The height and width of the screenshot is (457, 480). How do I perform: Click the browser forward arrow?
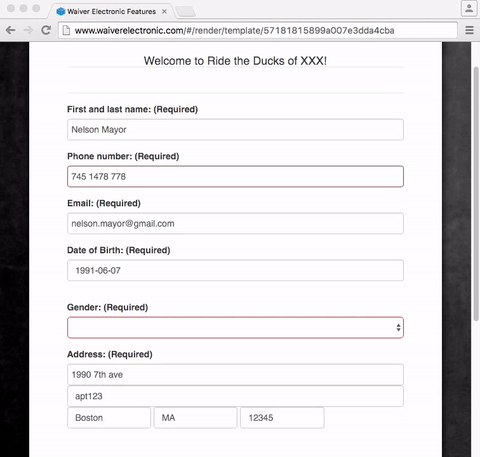click(28, 30)
